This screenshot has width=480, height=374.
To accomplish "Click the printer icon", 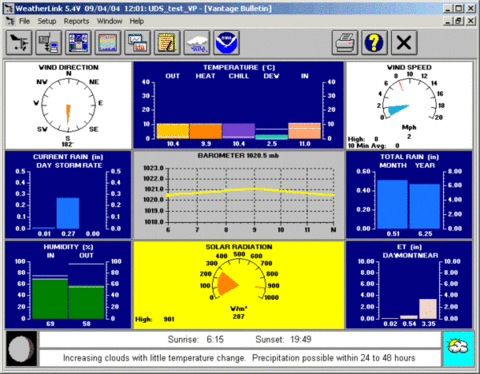I will (345, 42).
